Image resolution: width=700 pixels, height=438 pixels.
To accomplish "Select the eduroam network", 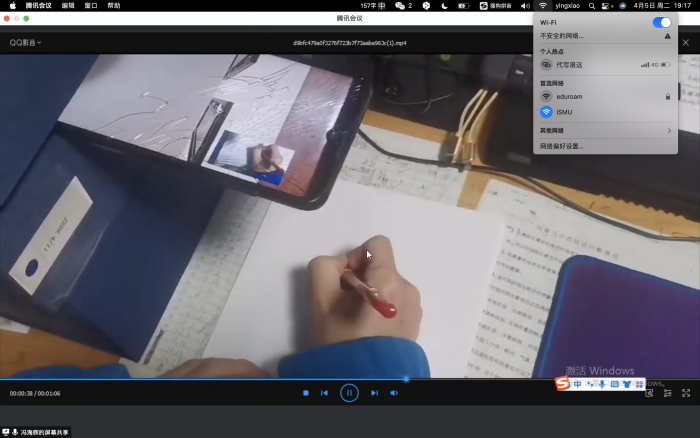I will coord(605,96).
